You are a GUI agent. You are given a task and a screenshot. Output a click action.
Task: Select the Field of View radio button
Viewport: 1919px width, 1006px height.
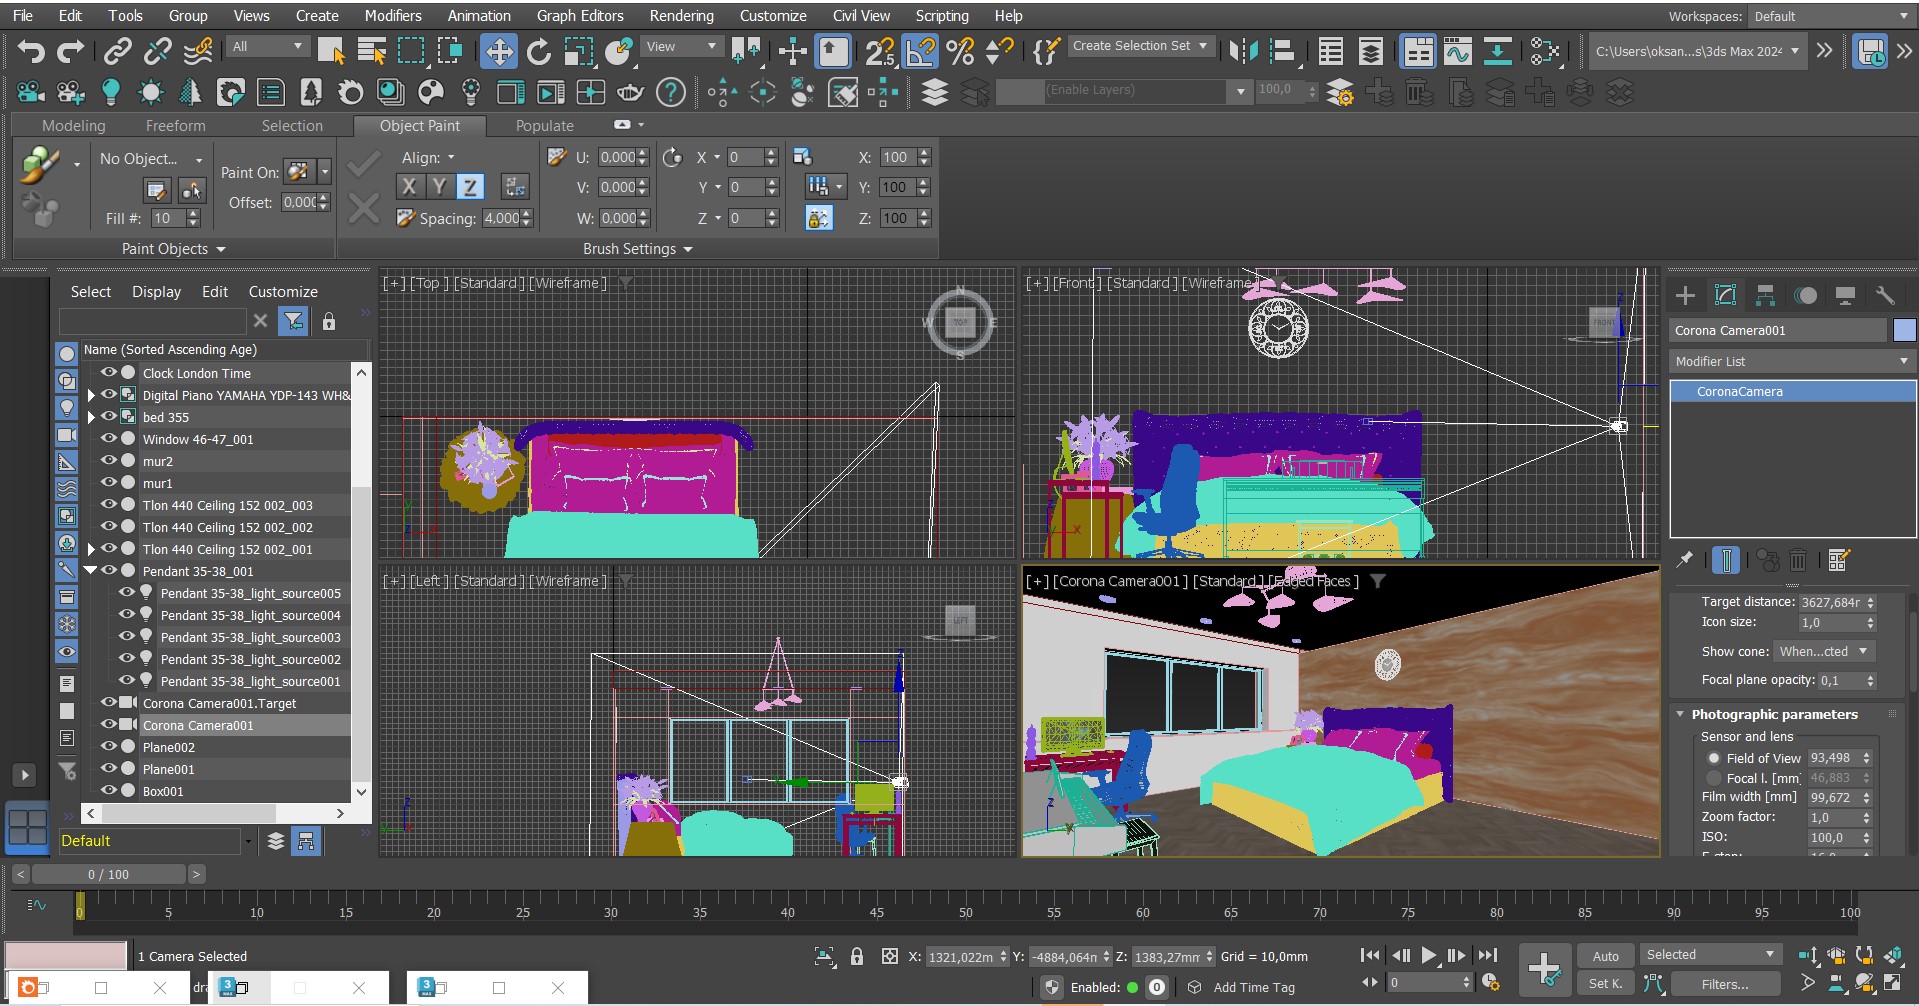[1714, 758]
